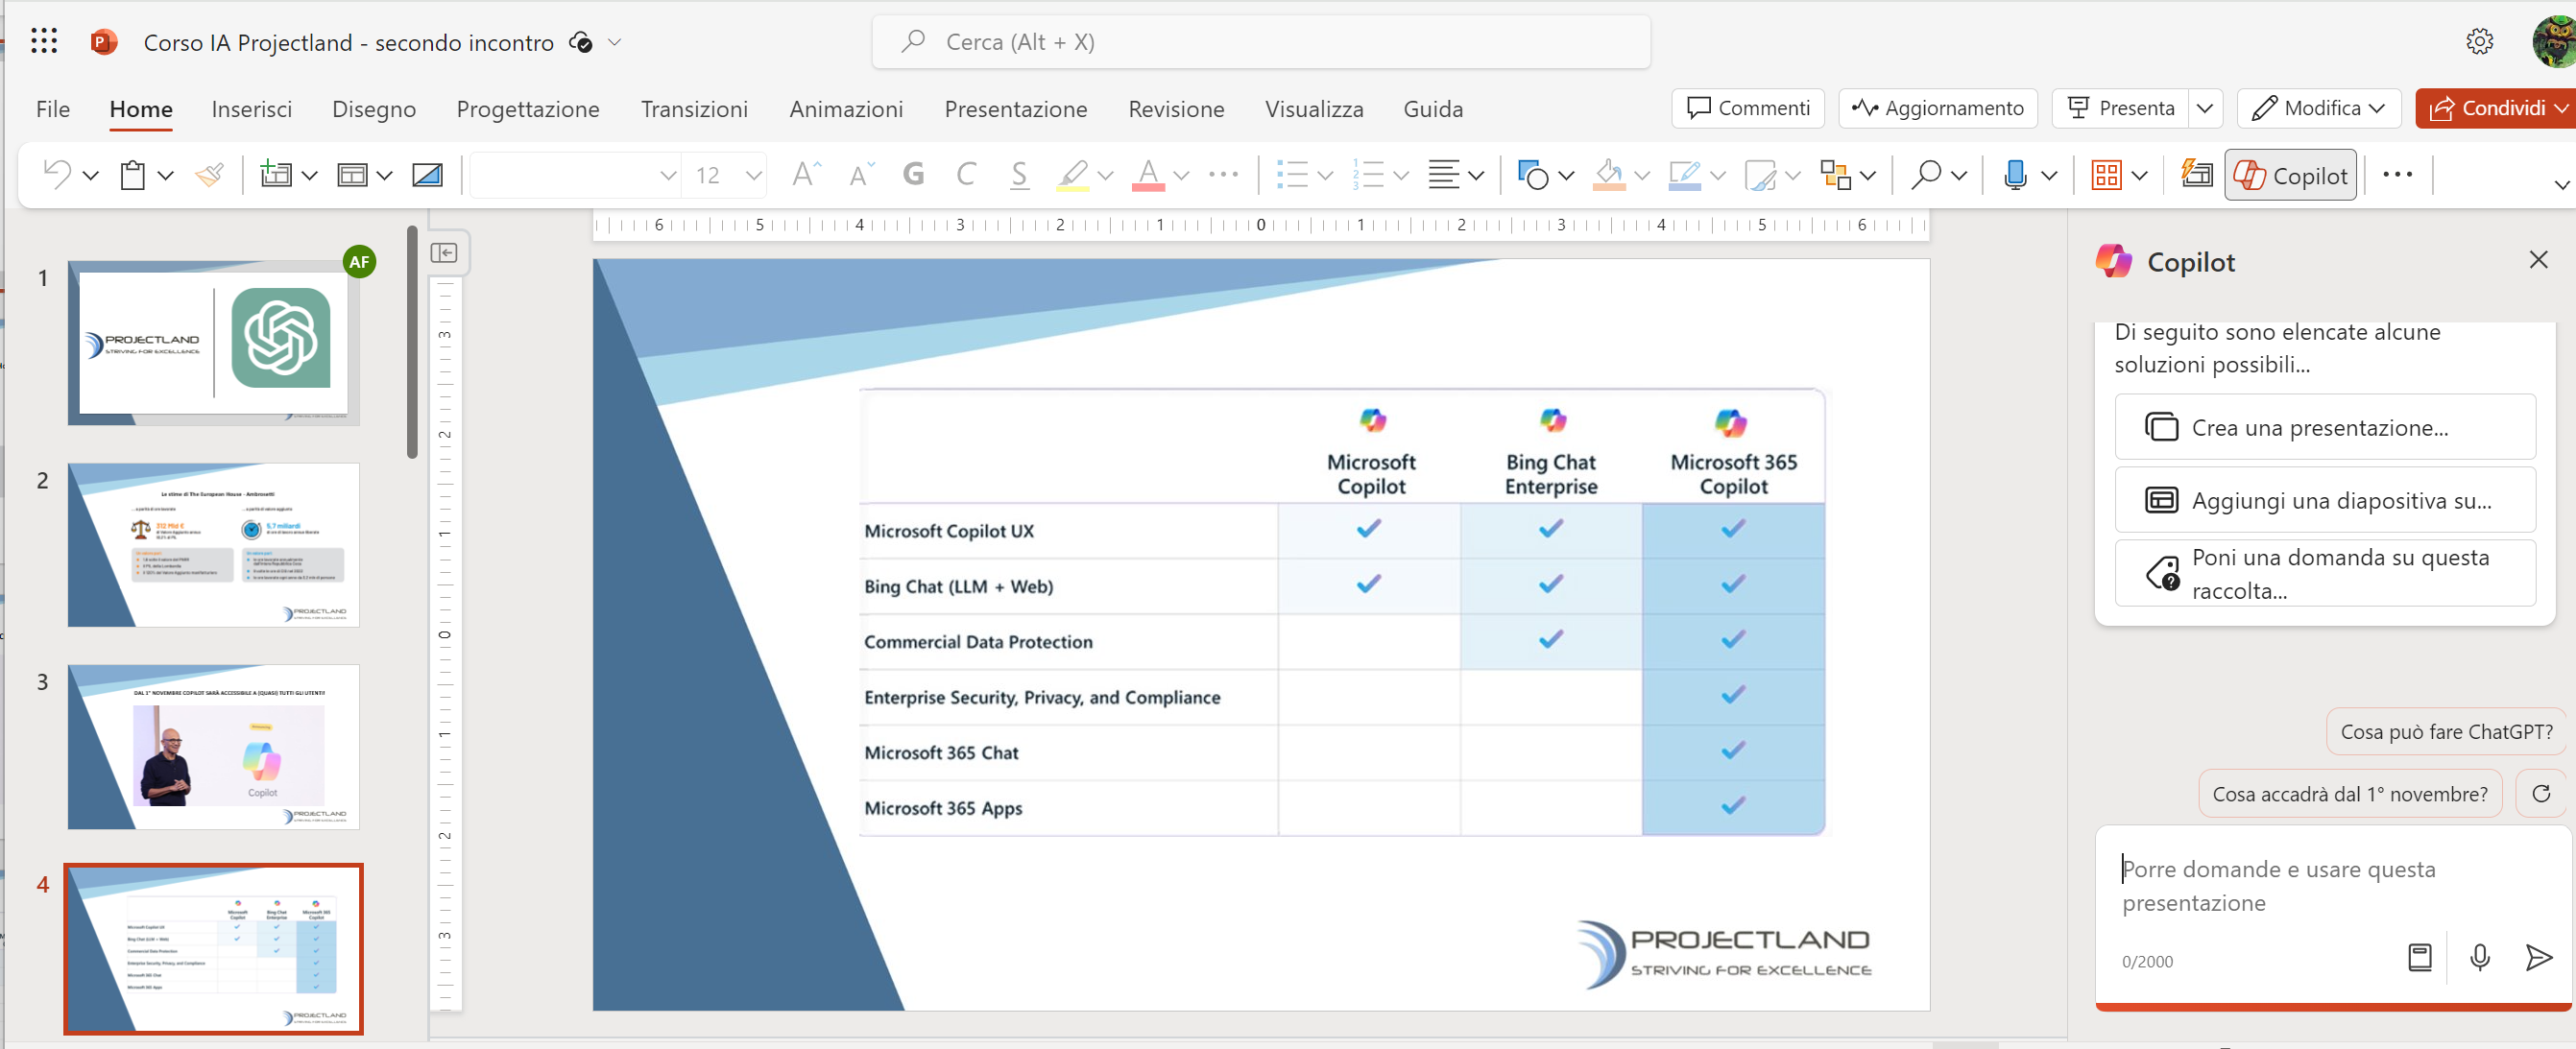Expand the Paste options dropdown
The width and height of the screenshot is (2576, 1049).
coord(166,176)
